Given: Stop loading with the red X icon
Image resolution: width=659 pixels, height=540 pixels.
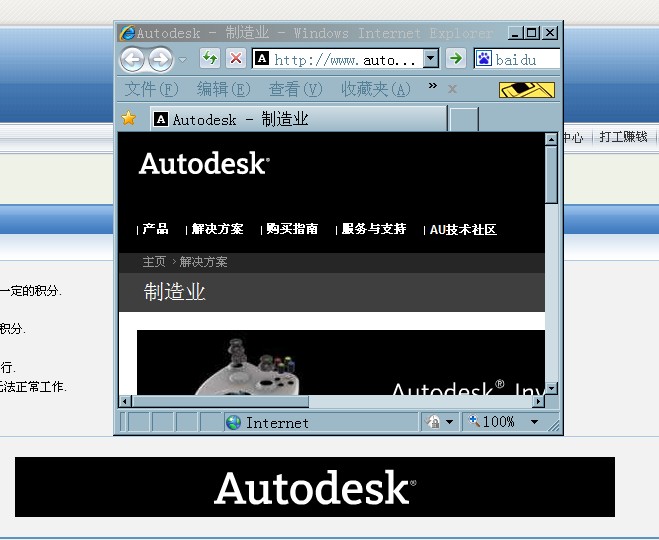Looking at the screenshot, I should pyautogui.click(x=236, y=58).
